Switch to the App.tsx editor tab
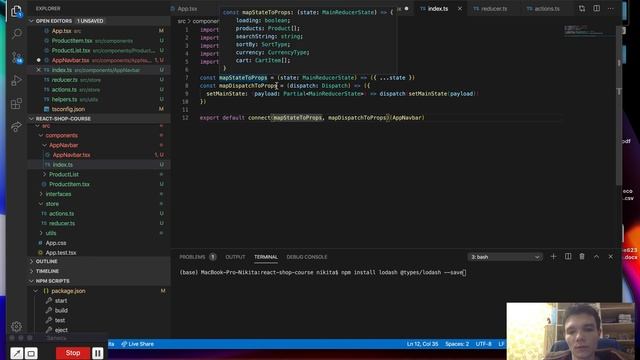 click(187, 8)
